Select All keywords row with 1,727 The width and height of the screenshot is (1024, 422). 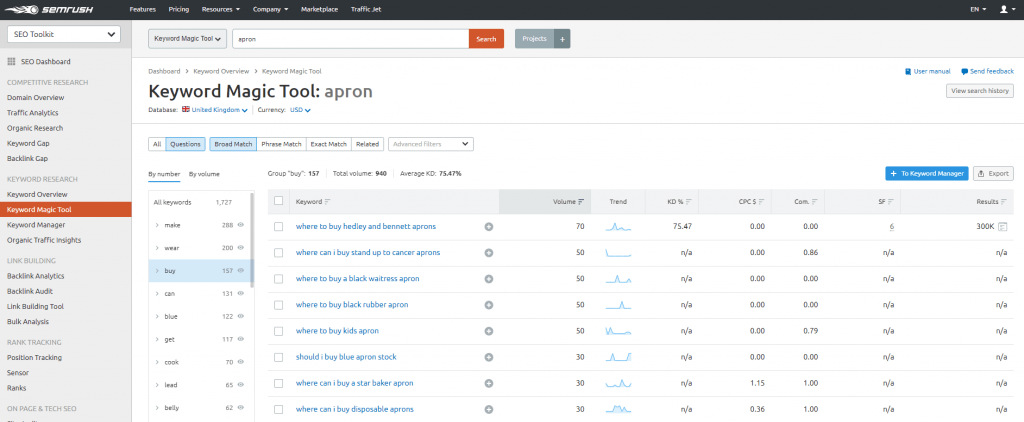(x=199, y=202)
